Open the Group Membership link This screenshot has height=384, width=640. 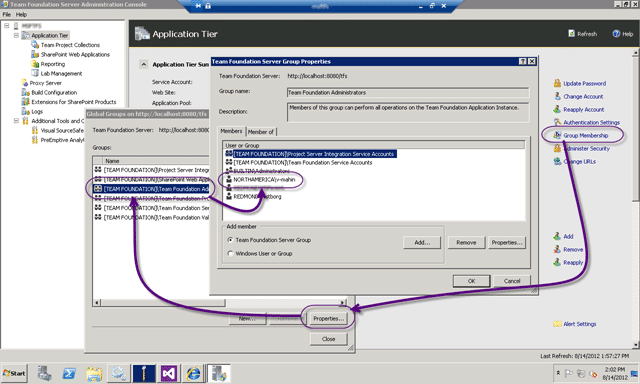tap(585, 135)
